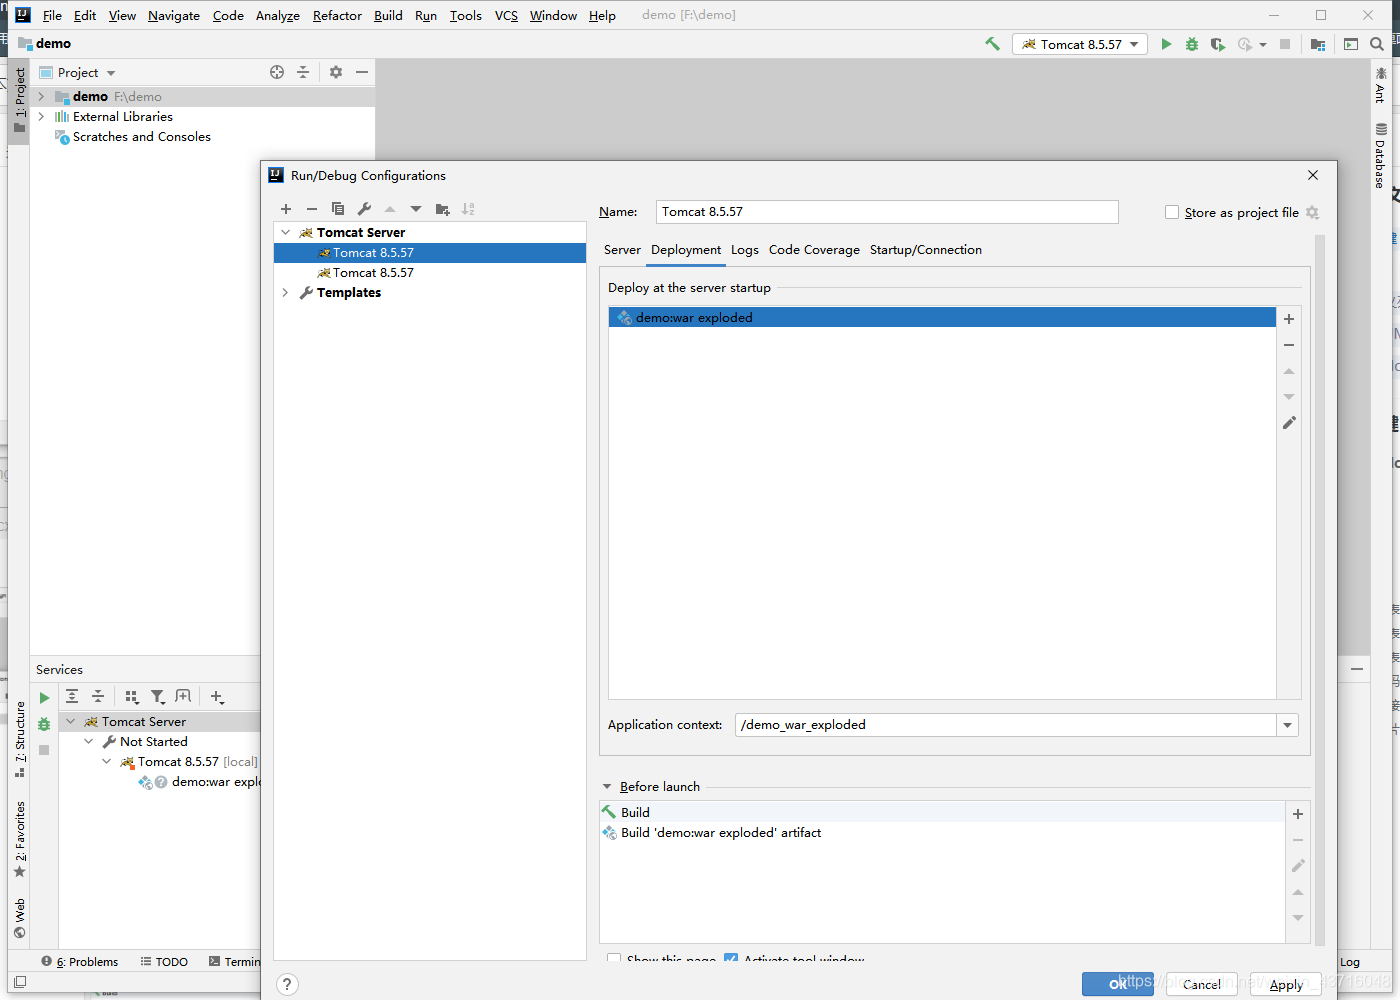Toggle the Show this page checkbox
The width and height of the screenshot is (1400, 1000).
point(614,959)
